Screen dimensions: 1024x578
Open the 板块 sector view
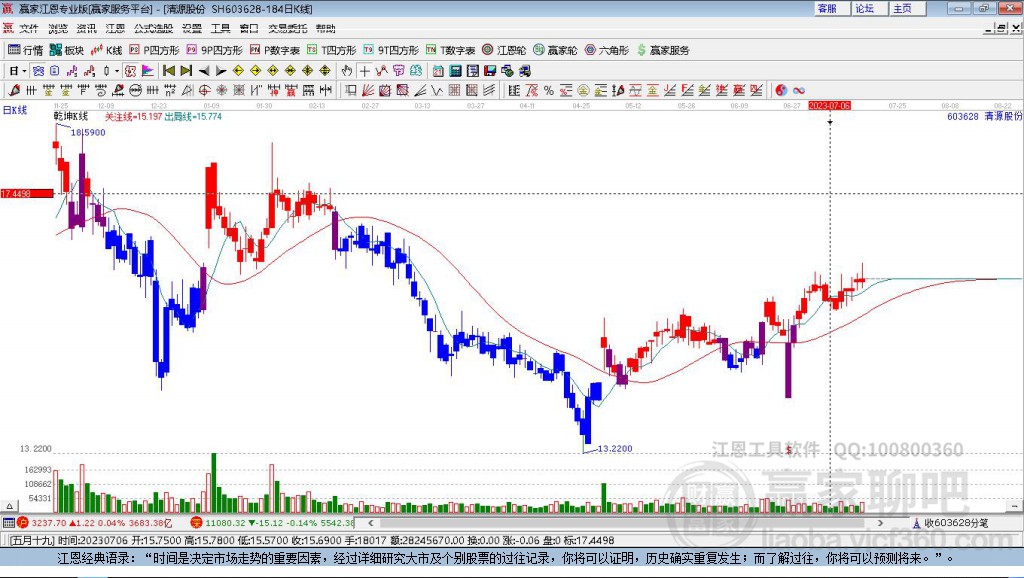pos(67,50)
